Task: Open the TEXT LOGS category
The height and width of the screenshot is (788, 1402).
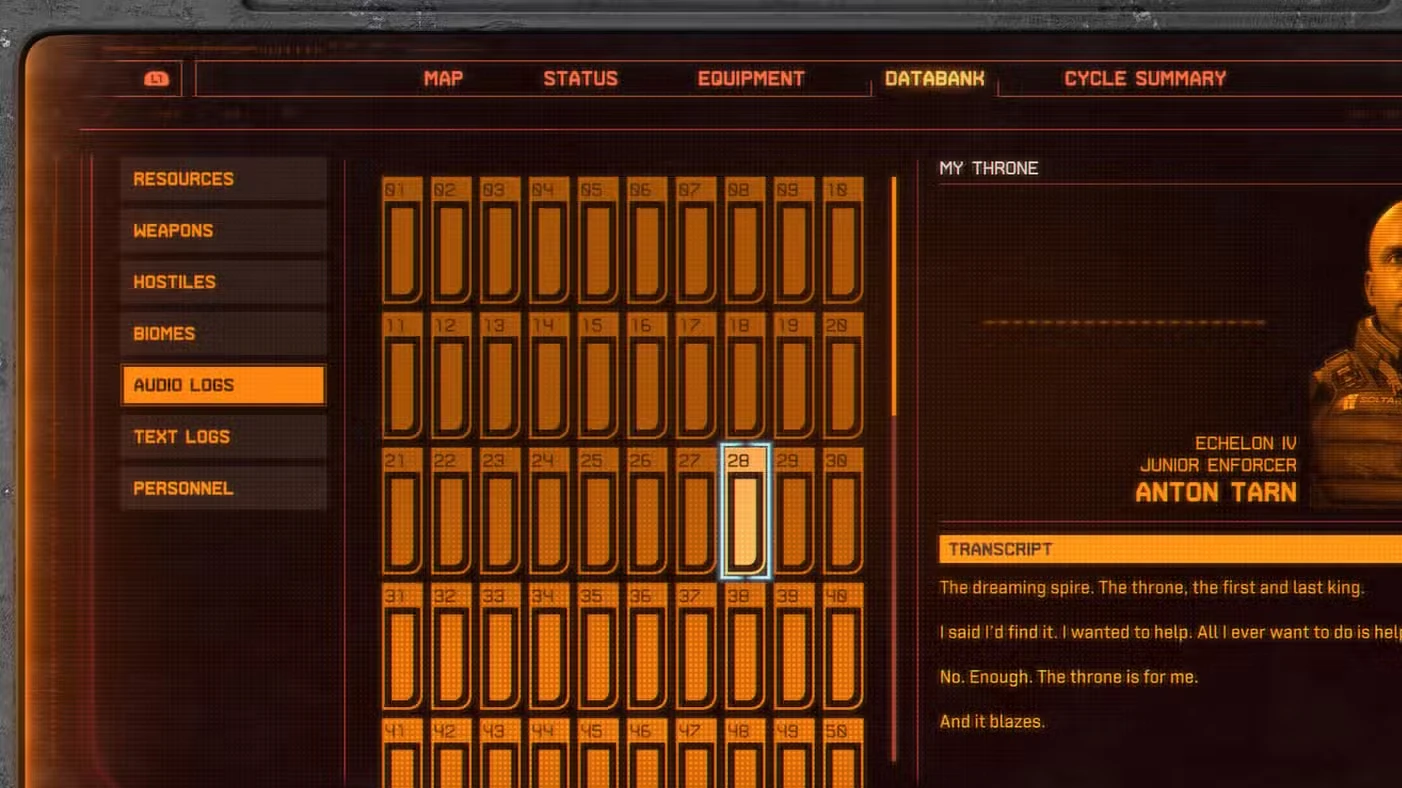Action: (224, 436)
